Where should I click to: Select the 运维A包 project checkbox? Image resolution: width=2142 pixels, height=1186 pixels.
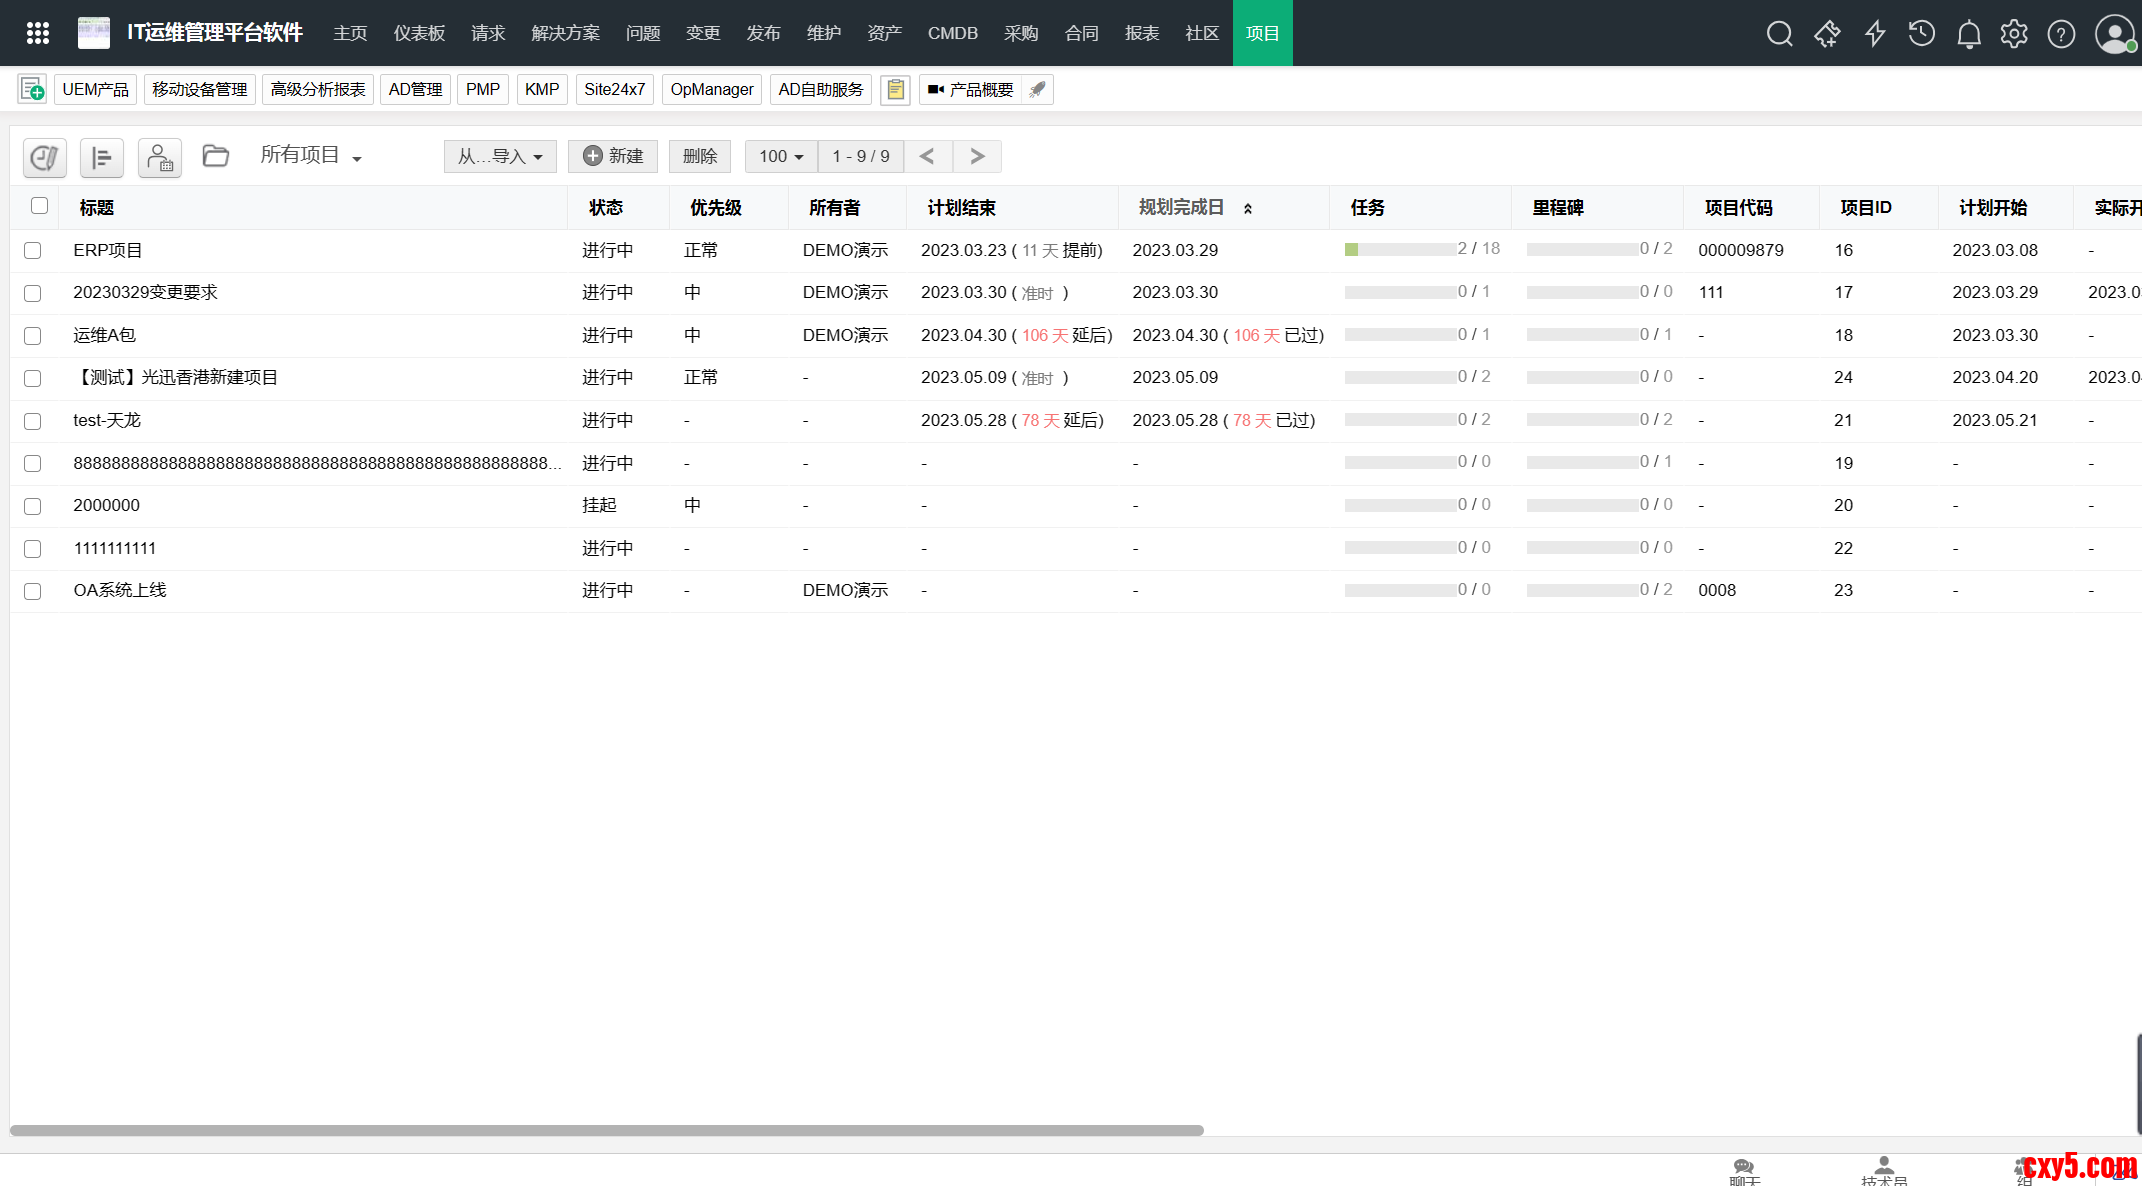coord(33,336)
